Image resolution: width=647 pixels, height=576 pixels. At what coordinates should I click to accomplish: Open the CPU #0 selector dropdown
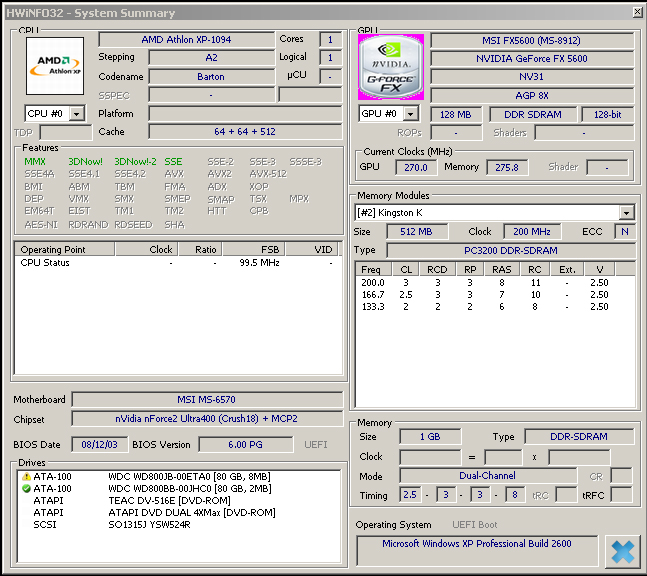(x=77, y=113)
